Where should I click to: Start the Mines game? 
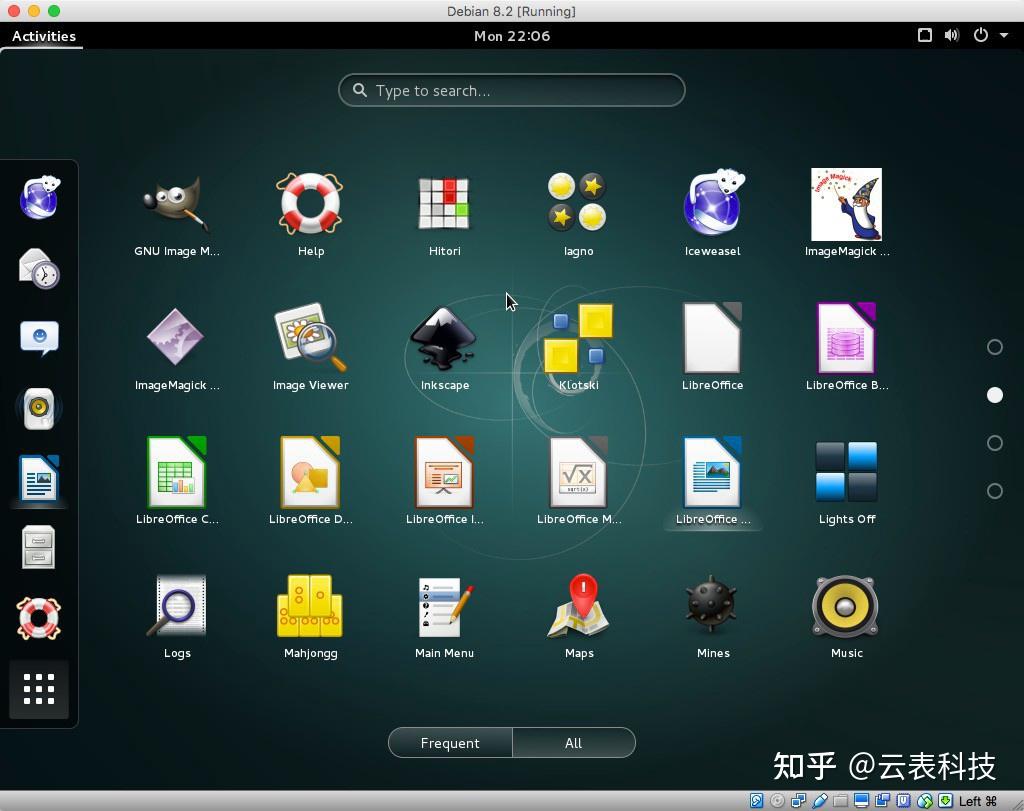pos(712,616)
